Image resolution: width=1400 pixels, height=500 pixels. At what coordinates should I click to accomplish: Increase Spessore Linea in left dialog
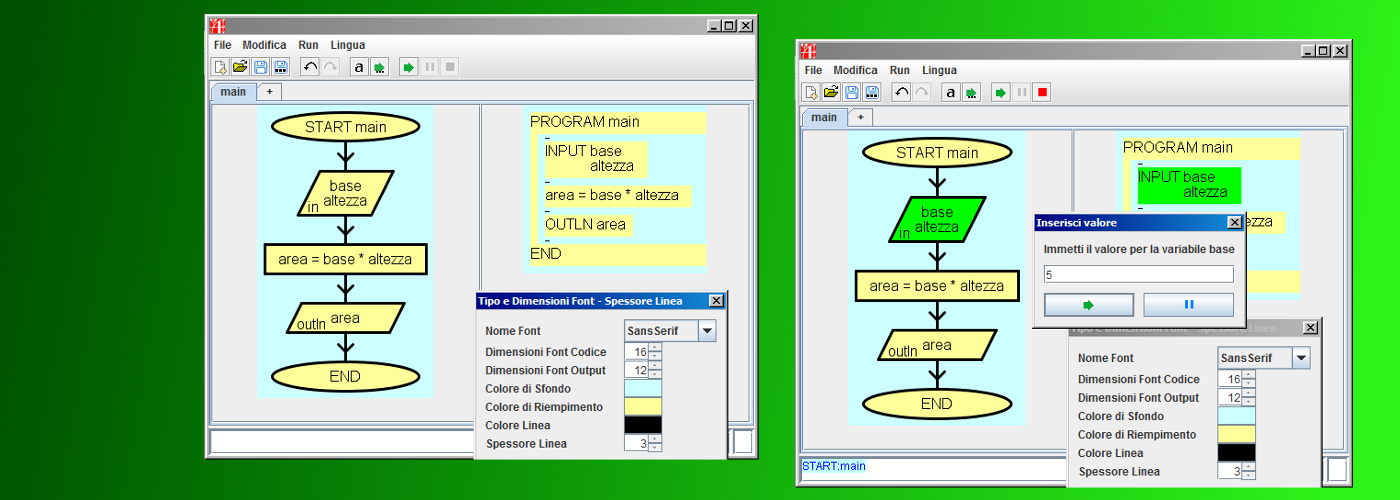click(655, 439)
